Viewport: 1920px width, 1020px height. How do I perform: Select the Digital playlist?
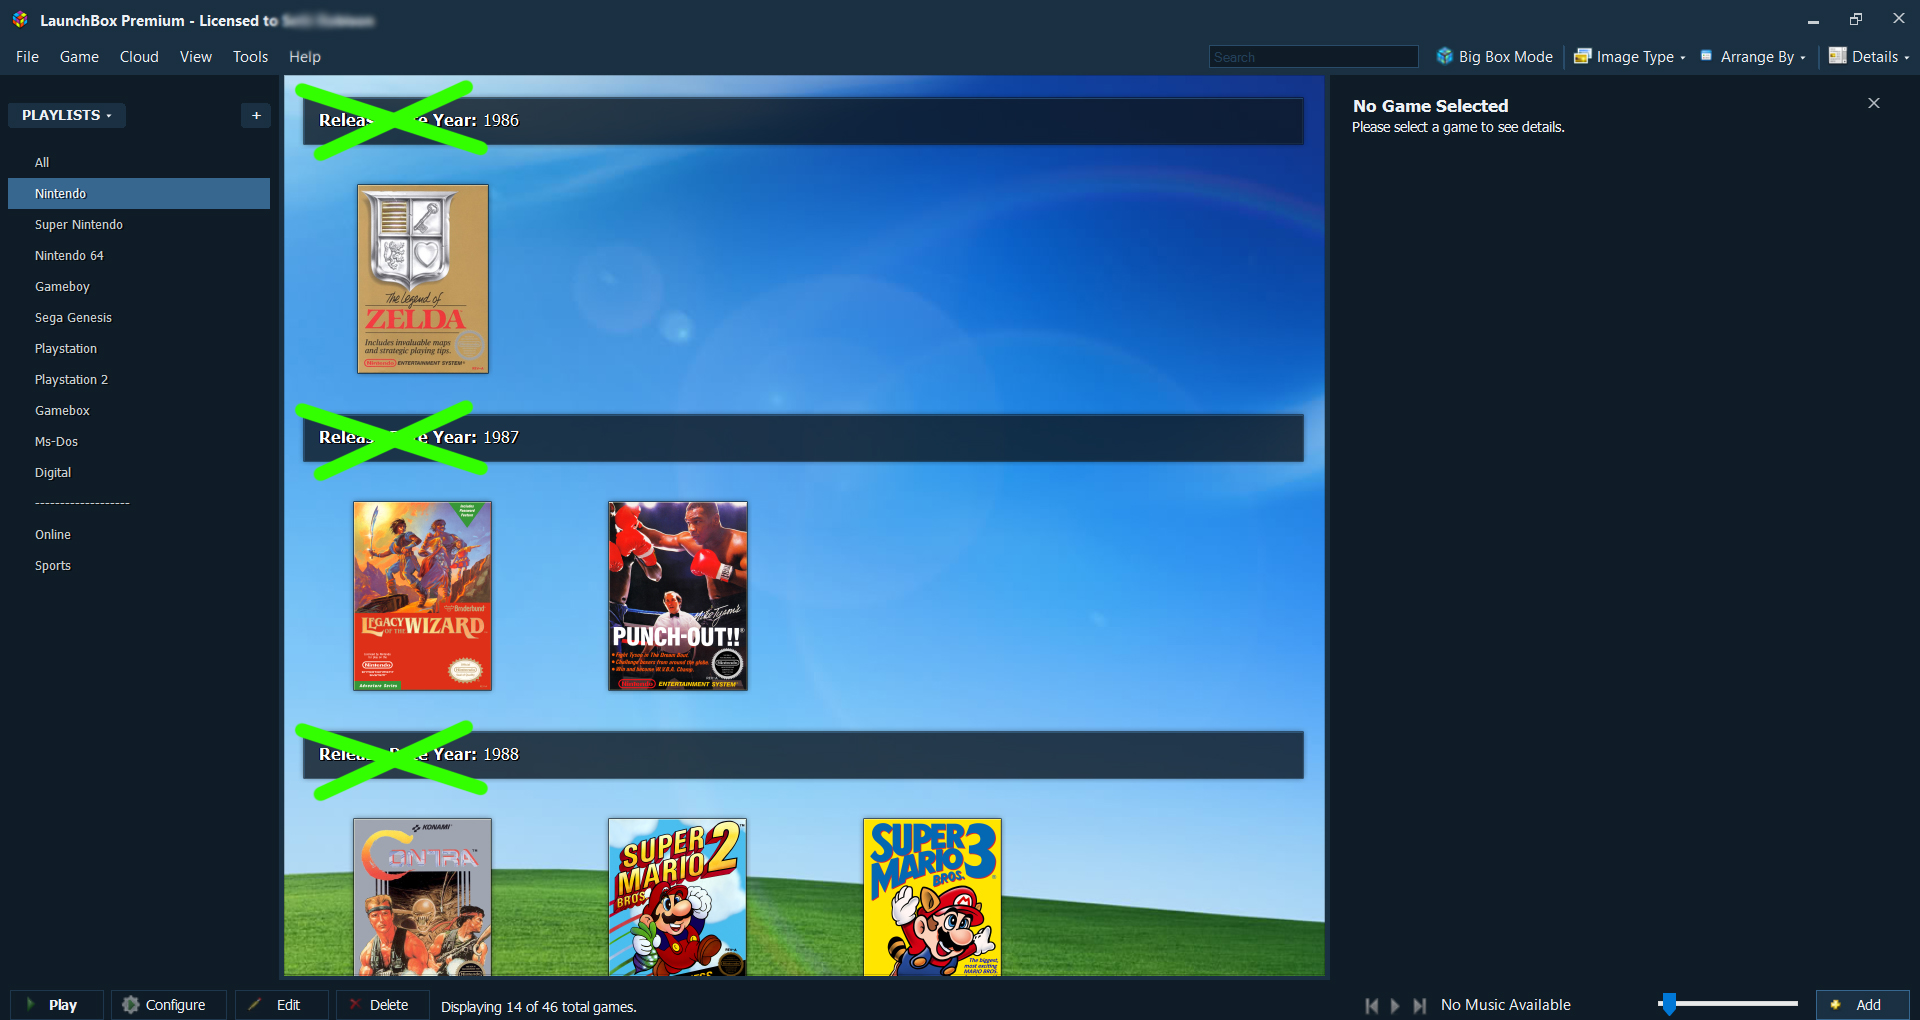coord(139,472)
